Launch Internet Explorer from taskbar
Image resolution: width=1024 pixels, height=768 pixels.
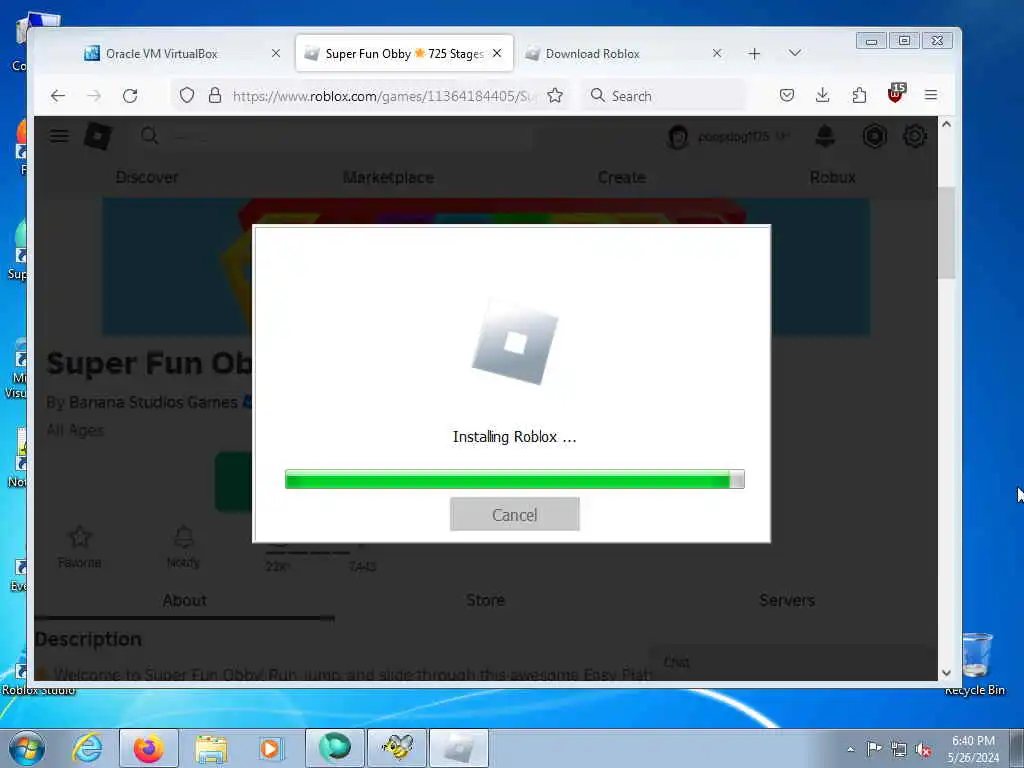(87, 748)
